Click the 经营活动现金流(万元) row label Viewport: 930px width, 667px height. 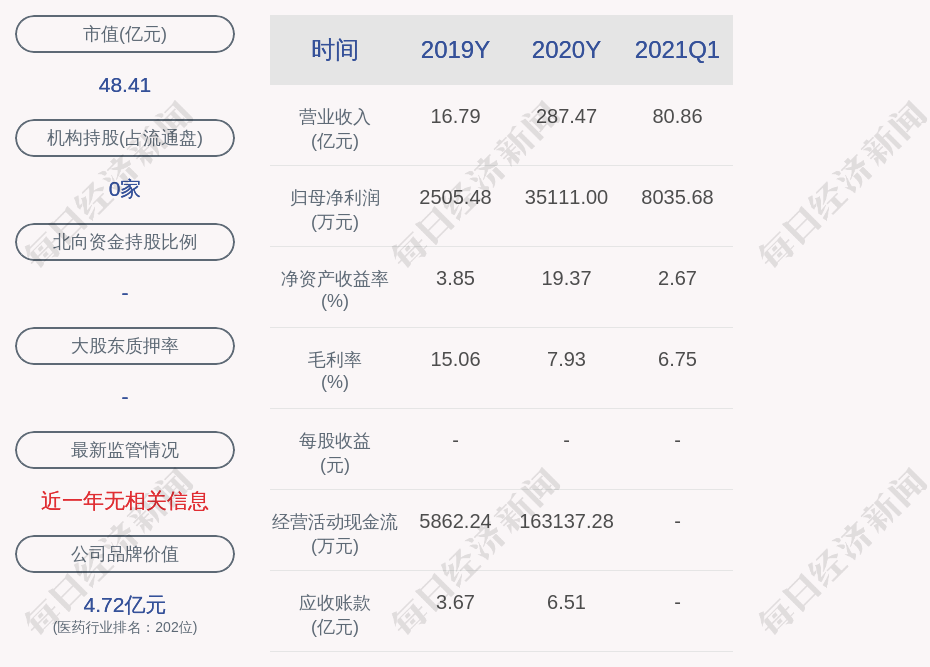pyautogui.click(x=335, y=533)
